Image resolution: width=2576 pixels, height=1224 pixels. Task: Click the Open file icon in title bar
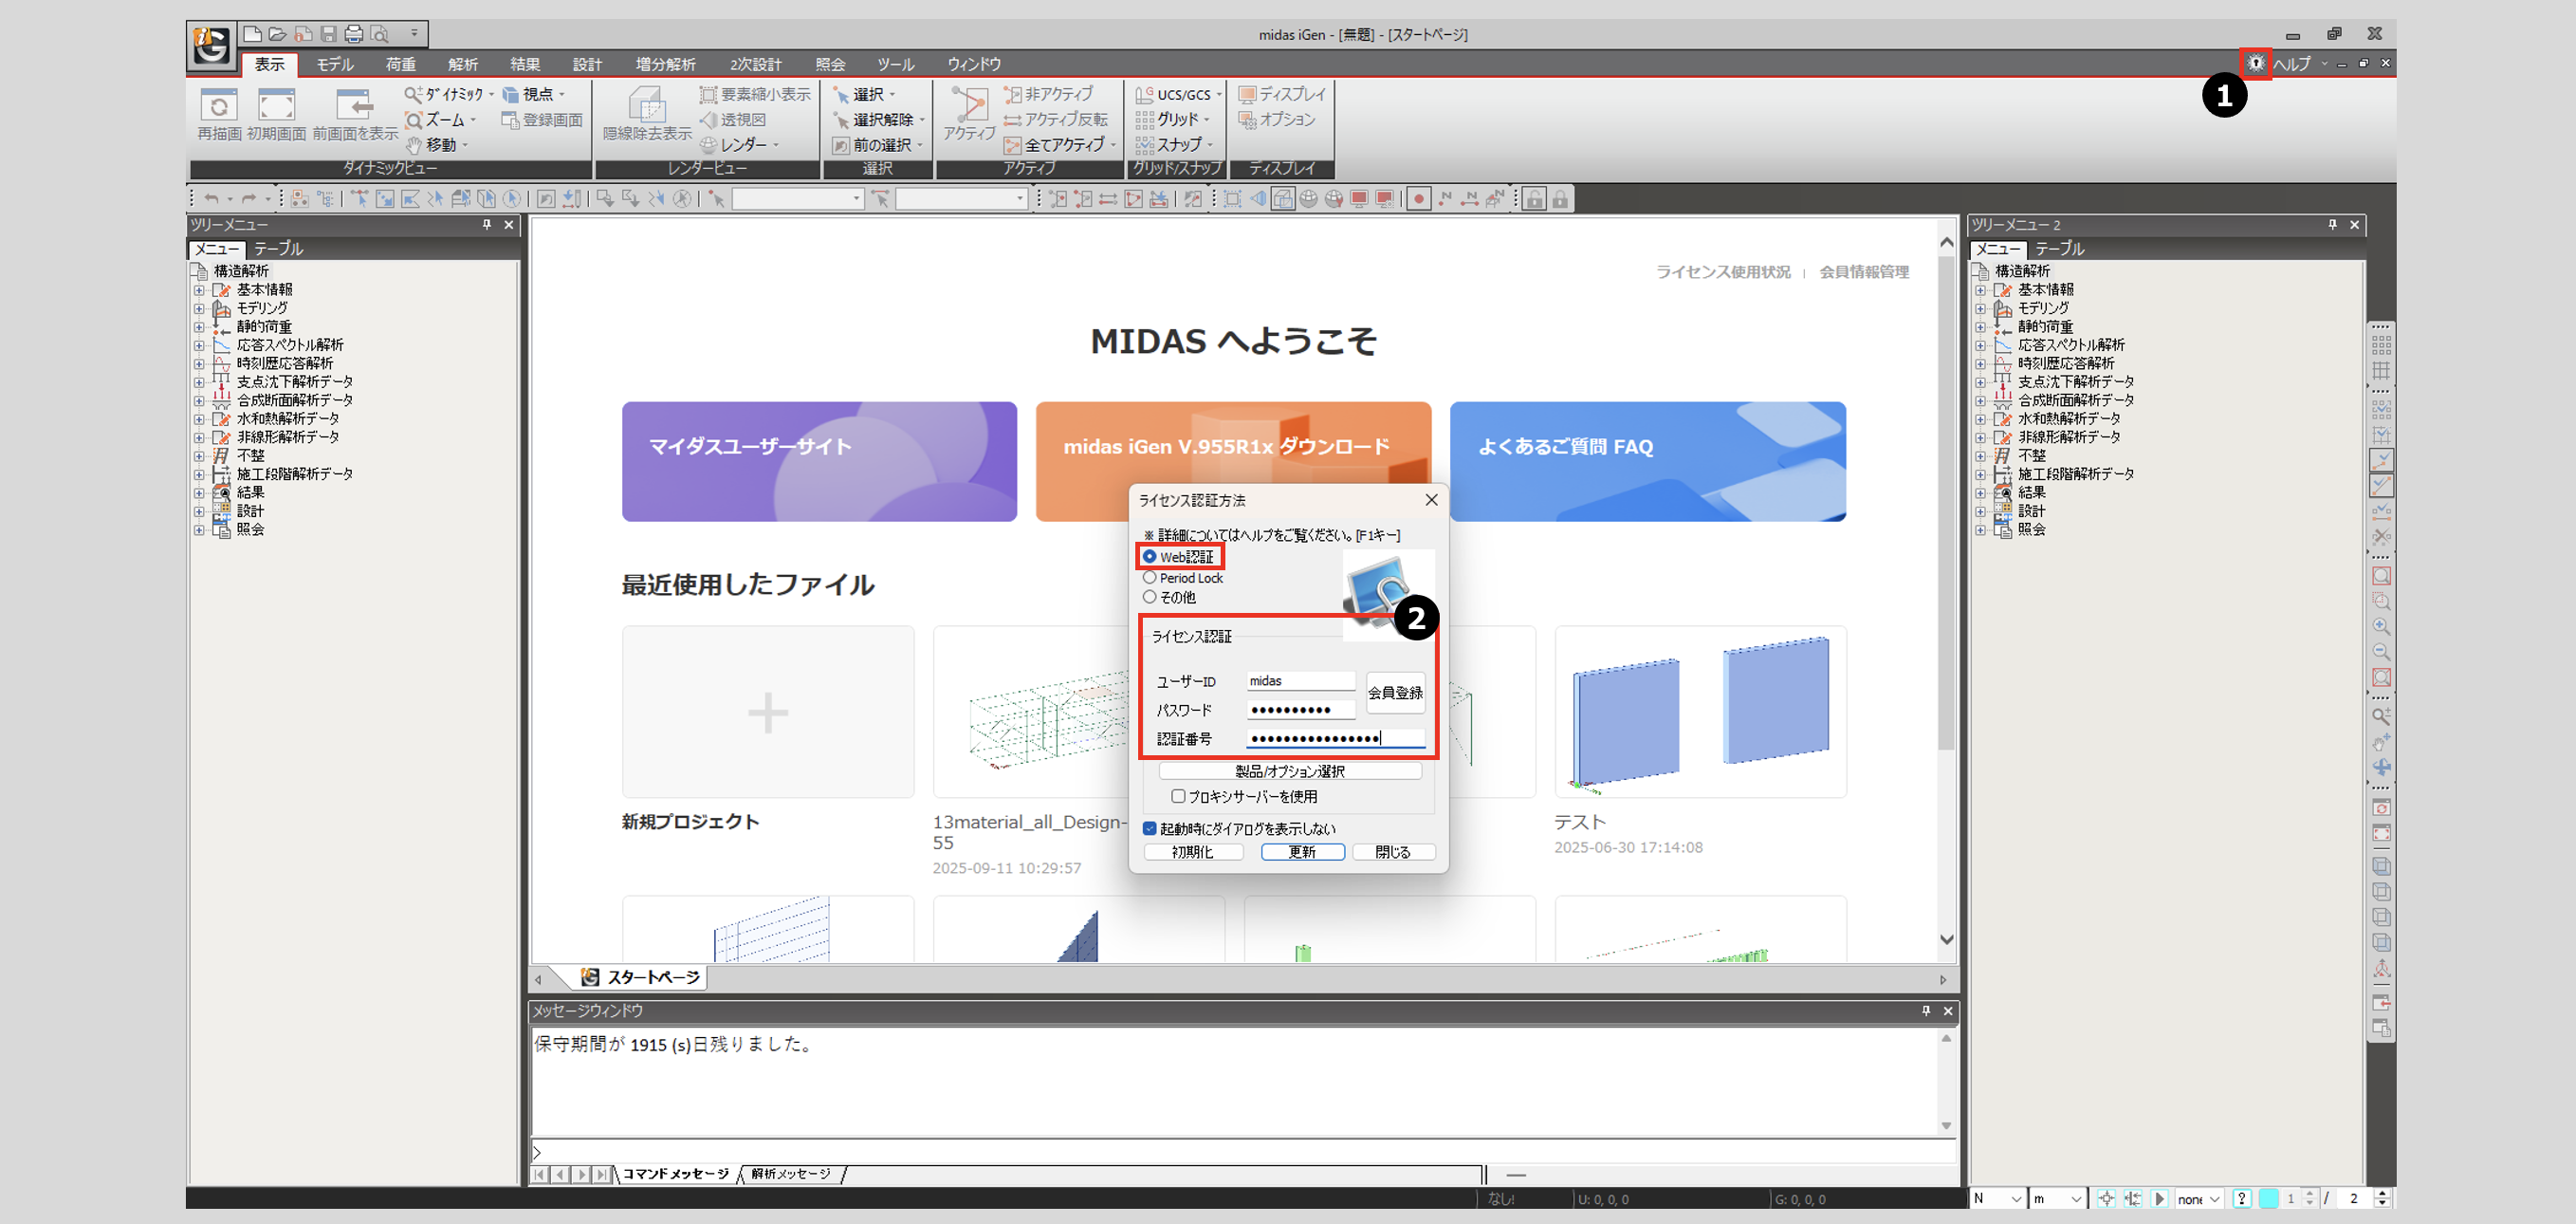click(278, 34)
